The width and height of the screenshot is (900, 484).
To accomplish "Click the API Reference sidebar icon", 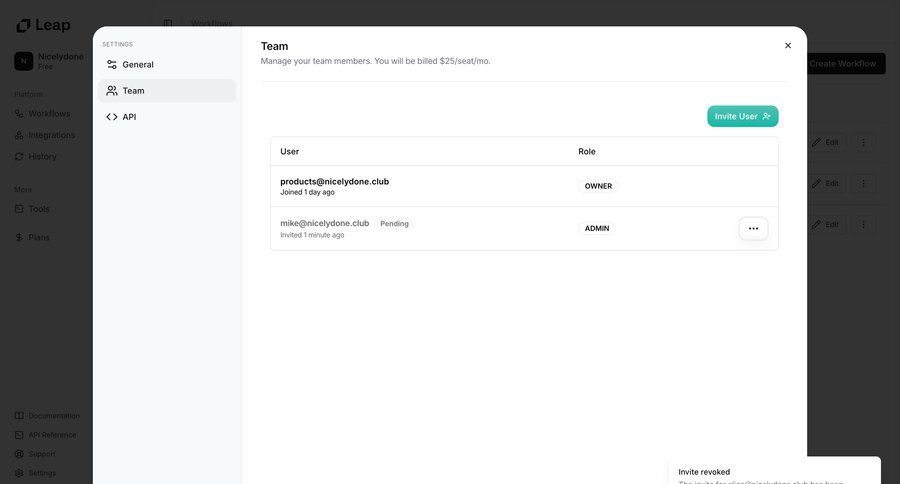I will pyautogui.click(x=19, y=435).
